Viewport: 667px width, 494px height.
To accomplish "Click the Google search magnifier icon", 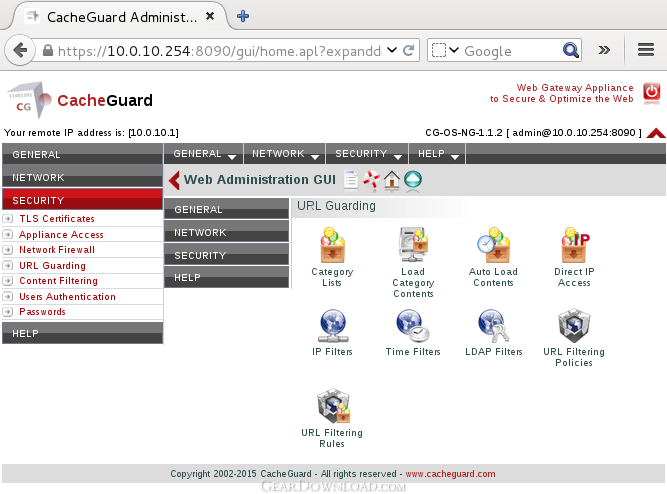I will click(570, 51).
